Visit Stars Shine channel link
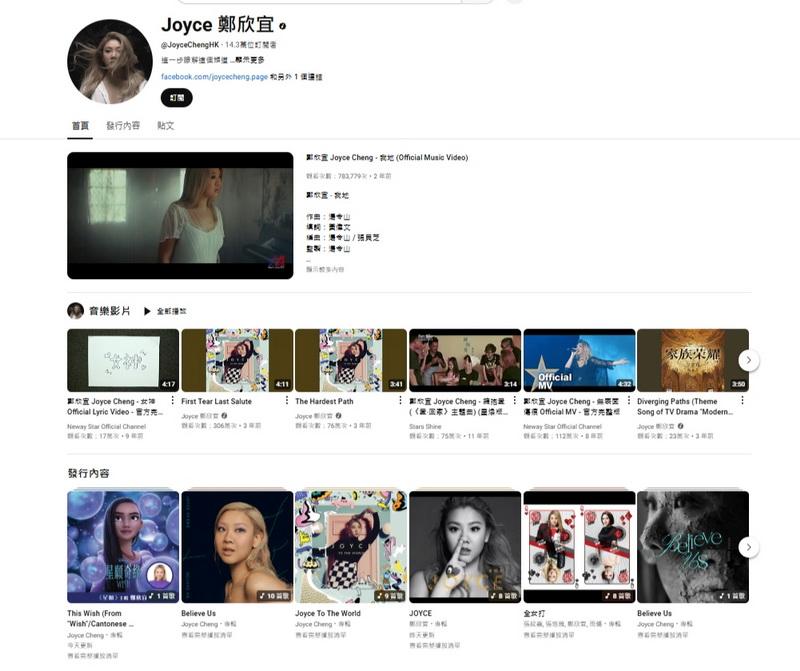The image size is (800, 671). [425, 427]
